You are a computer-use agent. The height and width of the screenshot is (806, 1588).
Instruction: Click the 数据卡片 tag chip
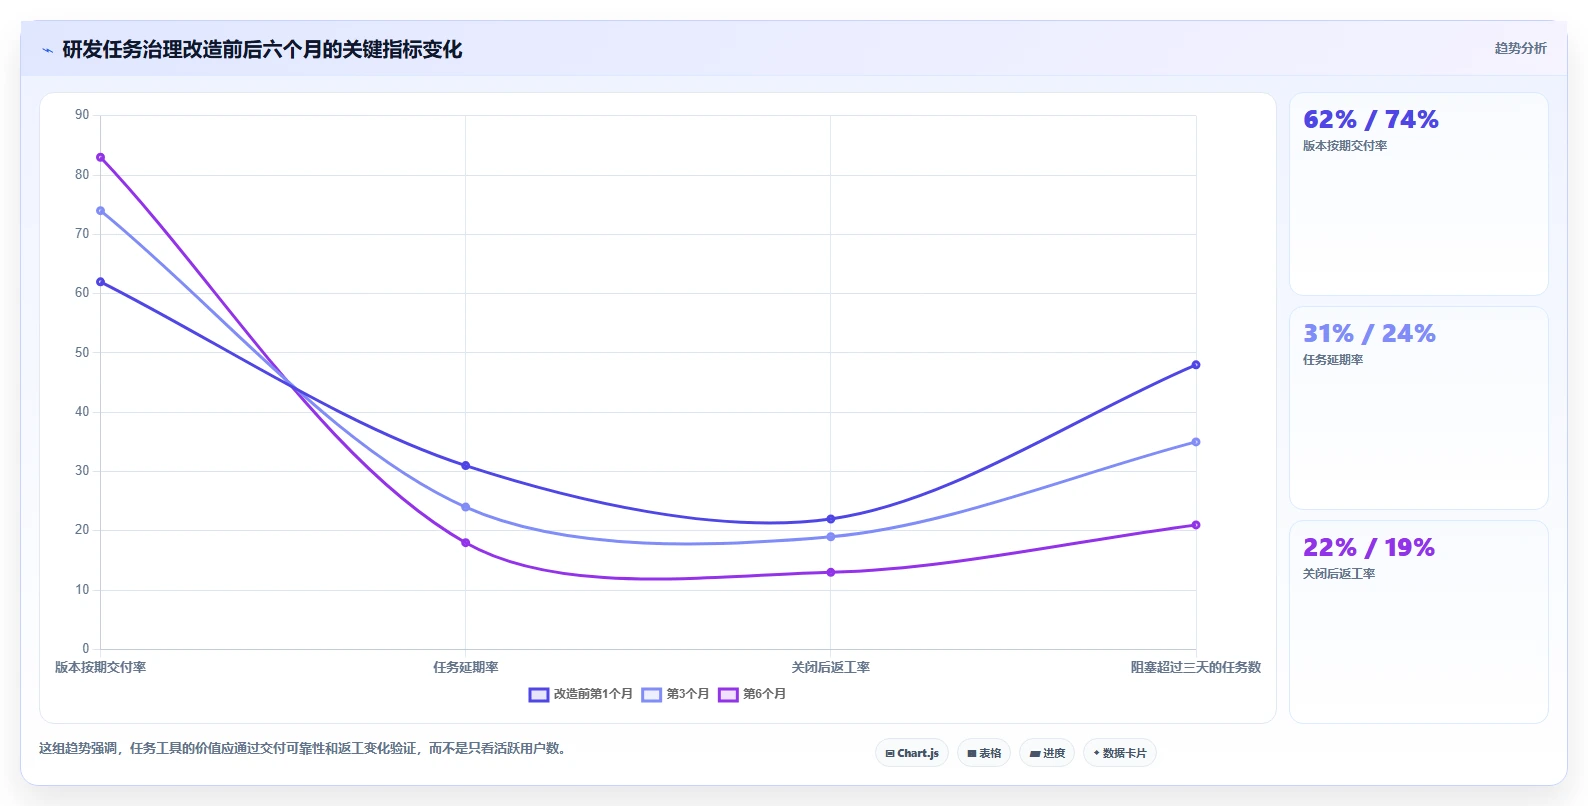click(x=1120, y=753)
